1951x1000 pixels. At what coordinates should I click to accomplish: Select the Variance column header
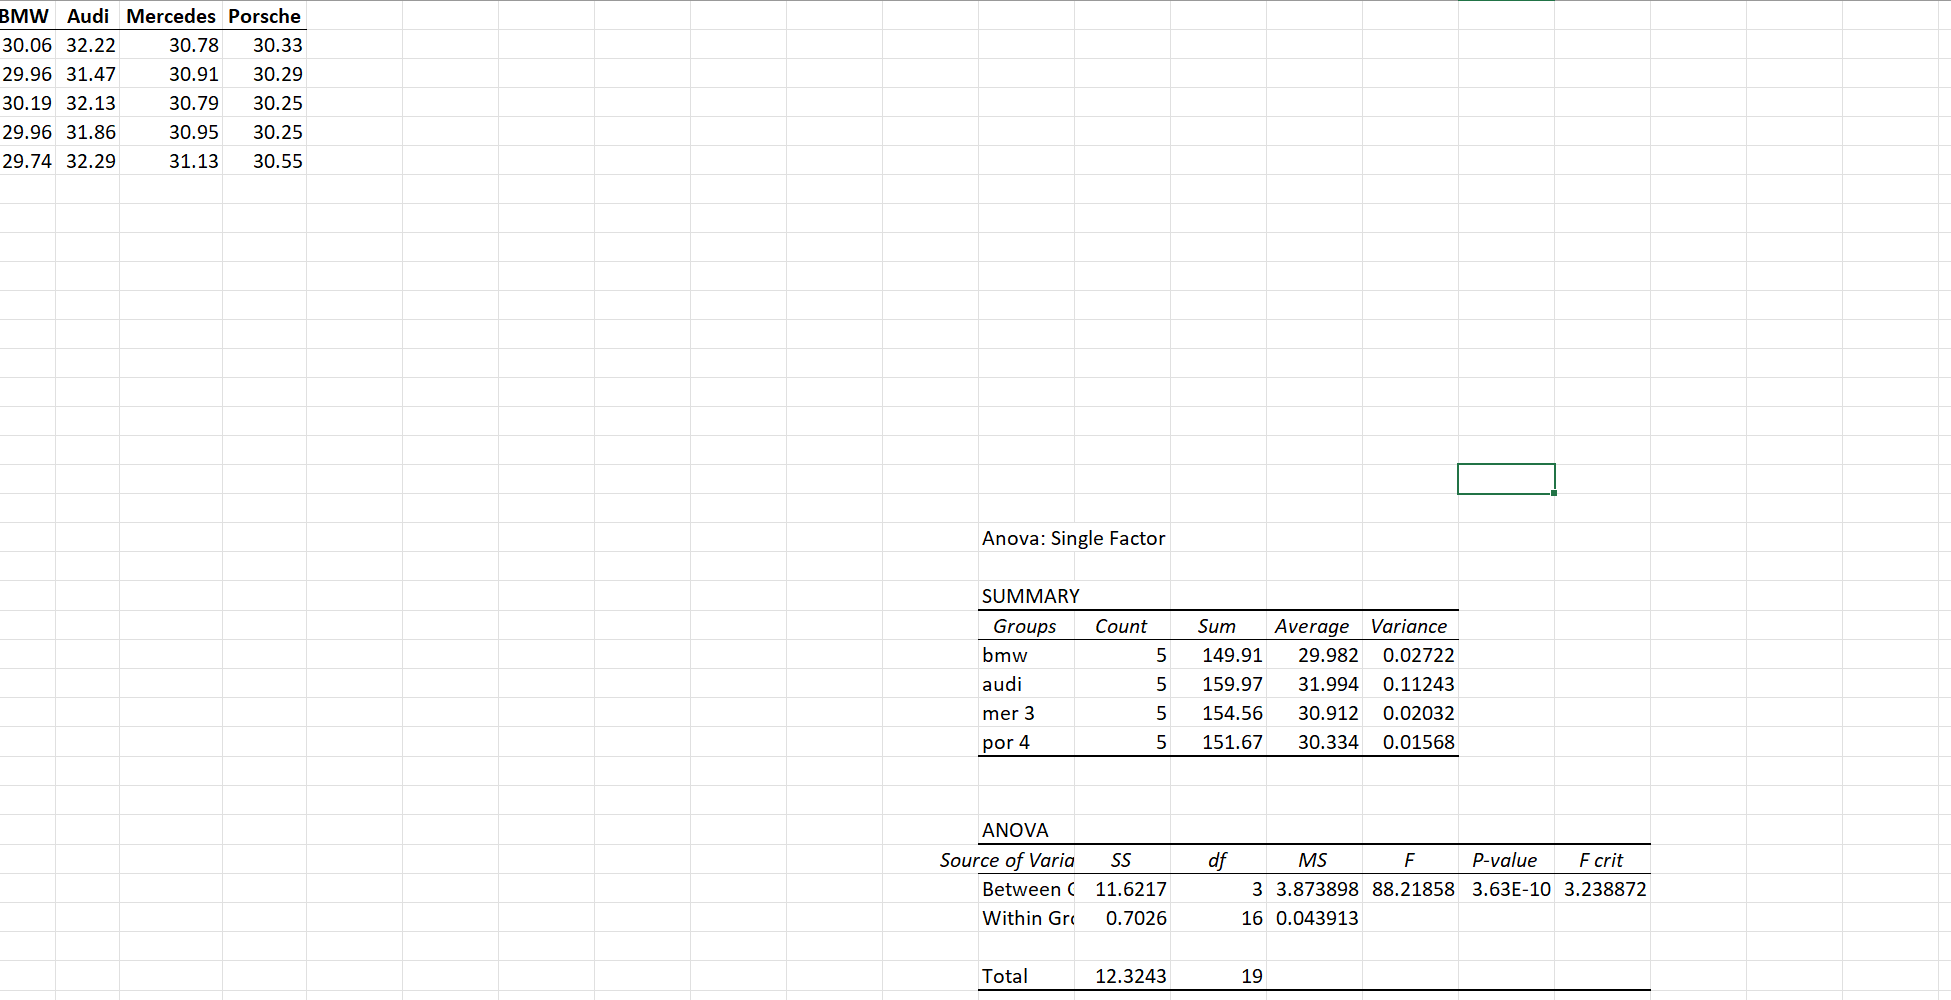coord(1410,626)
